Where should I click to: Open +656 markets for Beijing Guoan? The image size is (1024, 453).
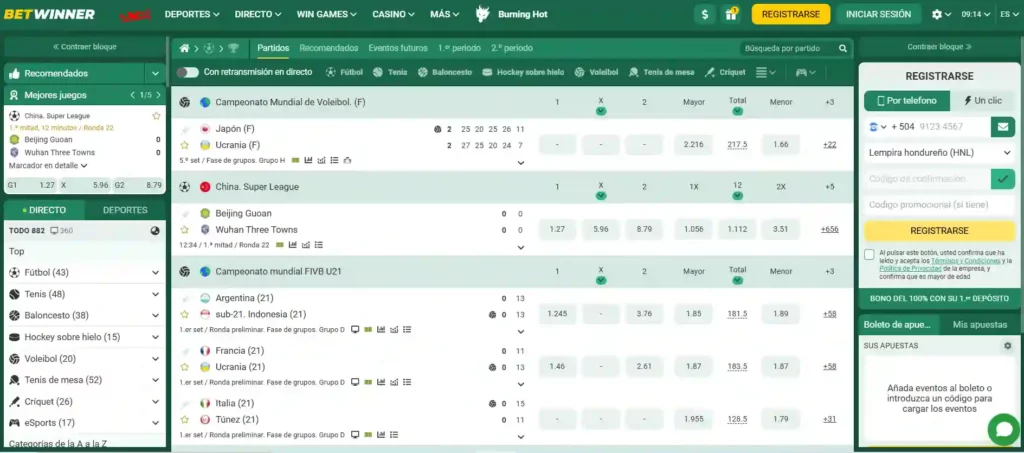click(x=829, y=230)
